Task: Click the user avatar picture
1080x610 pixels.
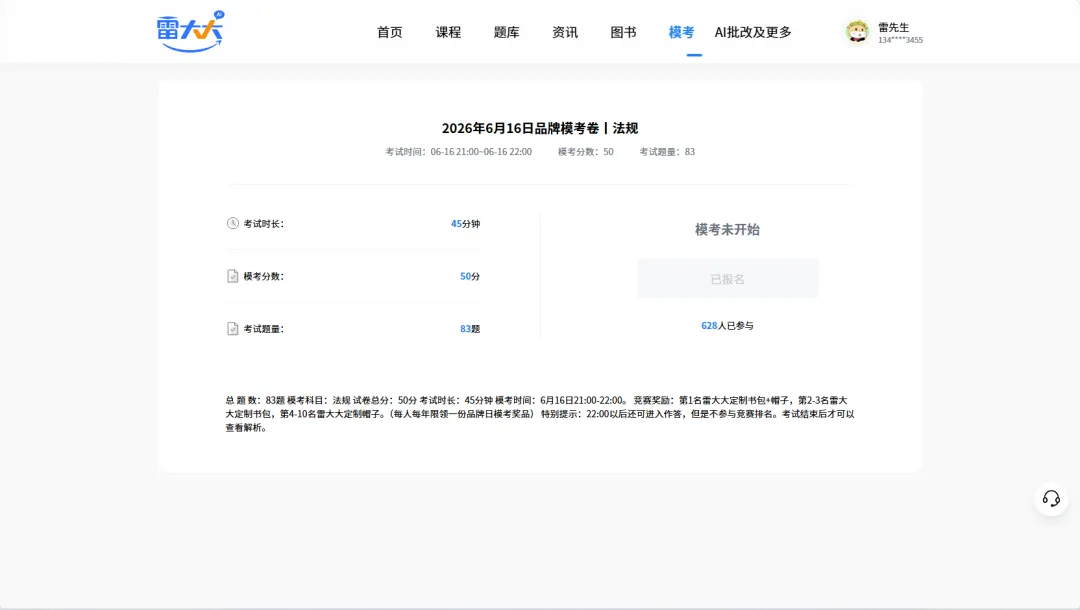Action: [x=858, y=32]
